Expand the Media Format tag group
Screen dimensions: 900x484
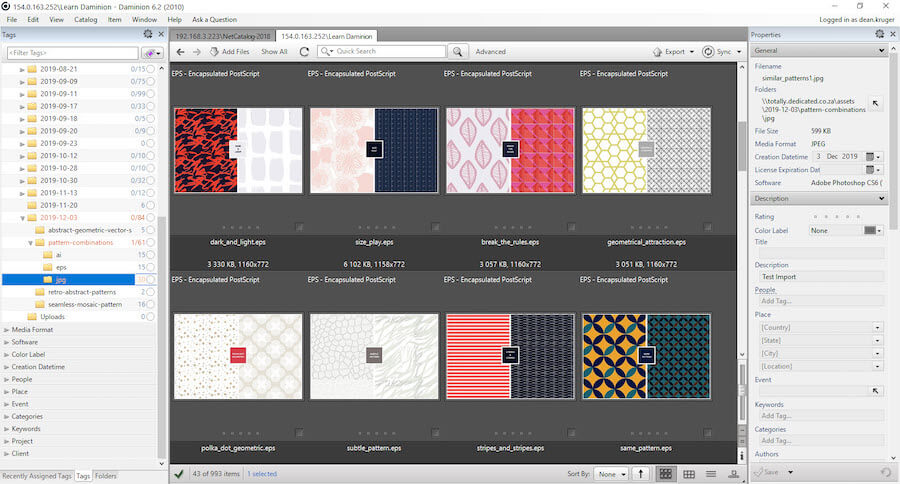7,329
